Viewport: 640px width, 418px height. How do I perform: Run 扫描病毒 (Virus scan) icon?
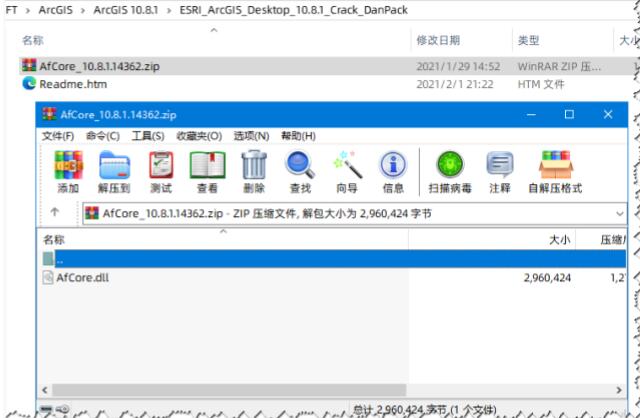pos(450,165)
